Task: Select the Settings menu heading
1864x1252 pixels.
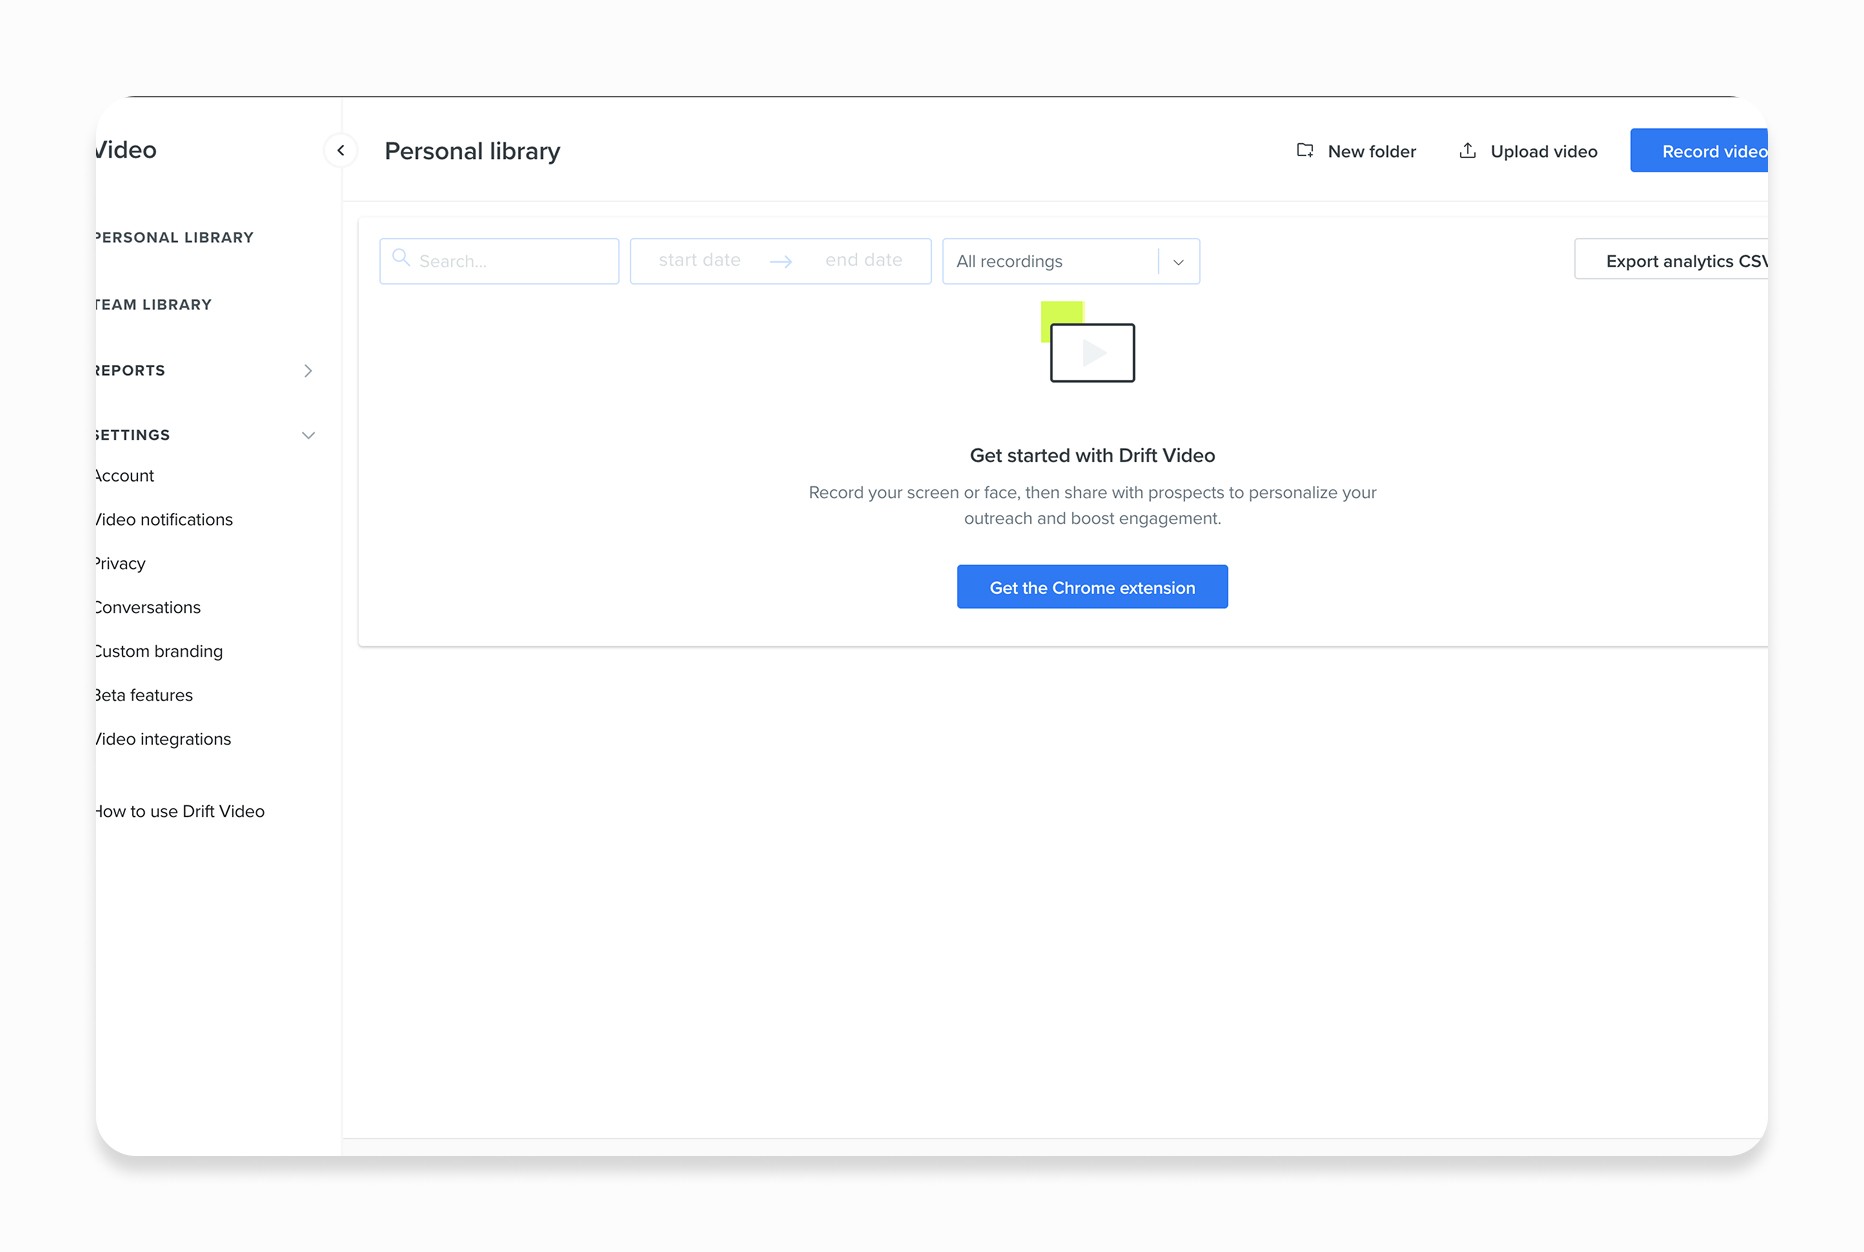Action: 133,435
